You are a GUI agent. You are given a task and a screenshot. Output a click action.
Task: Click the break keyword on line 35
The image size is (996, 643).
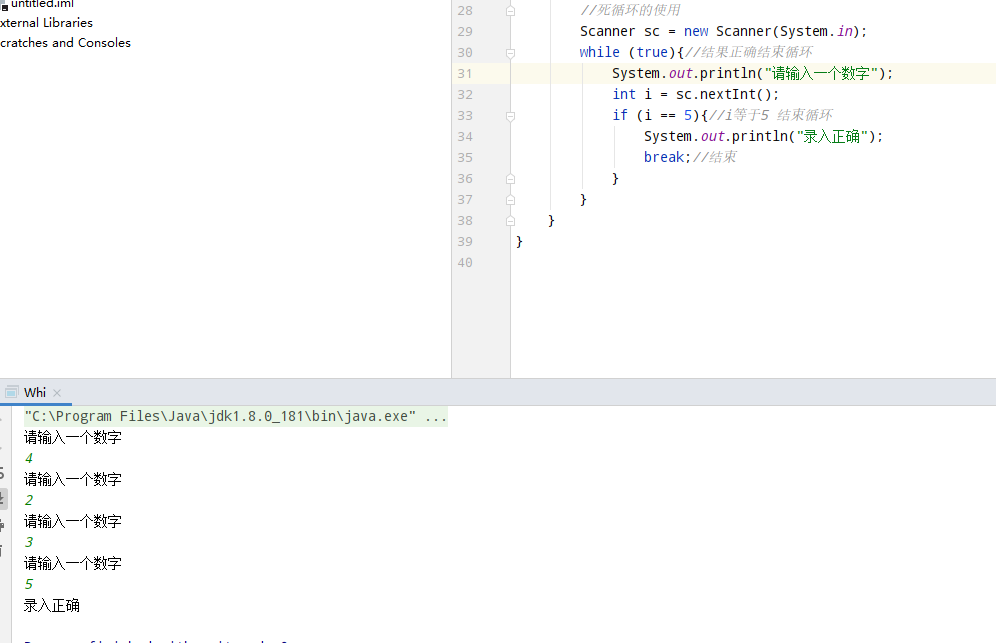(x=664, y=157)
